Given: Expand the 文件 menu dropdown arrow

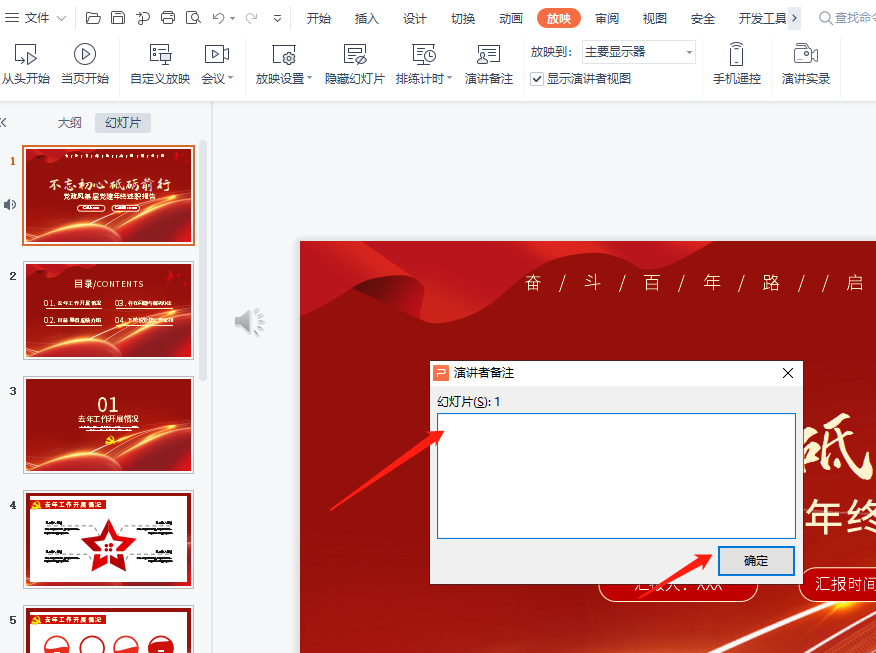Looking at the screenshot, I should (62, 18).
